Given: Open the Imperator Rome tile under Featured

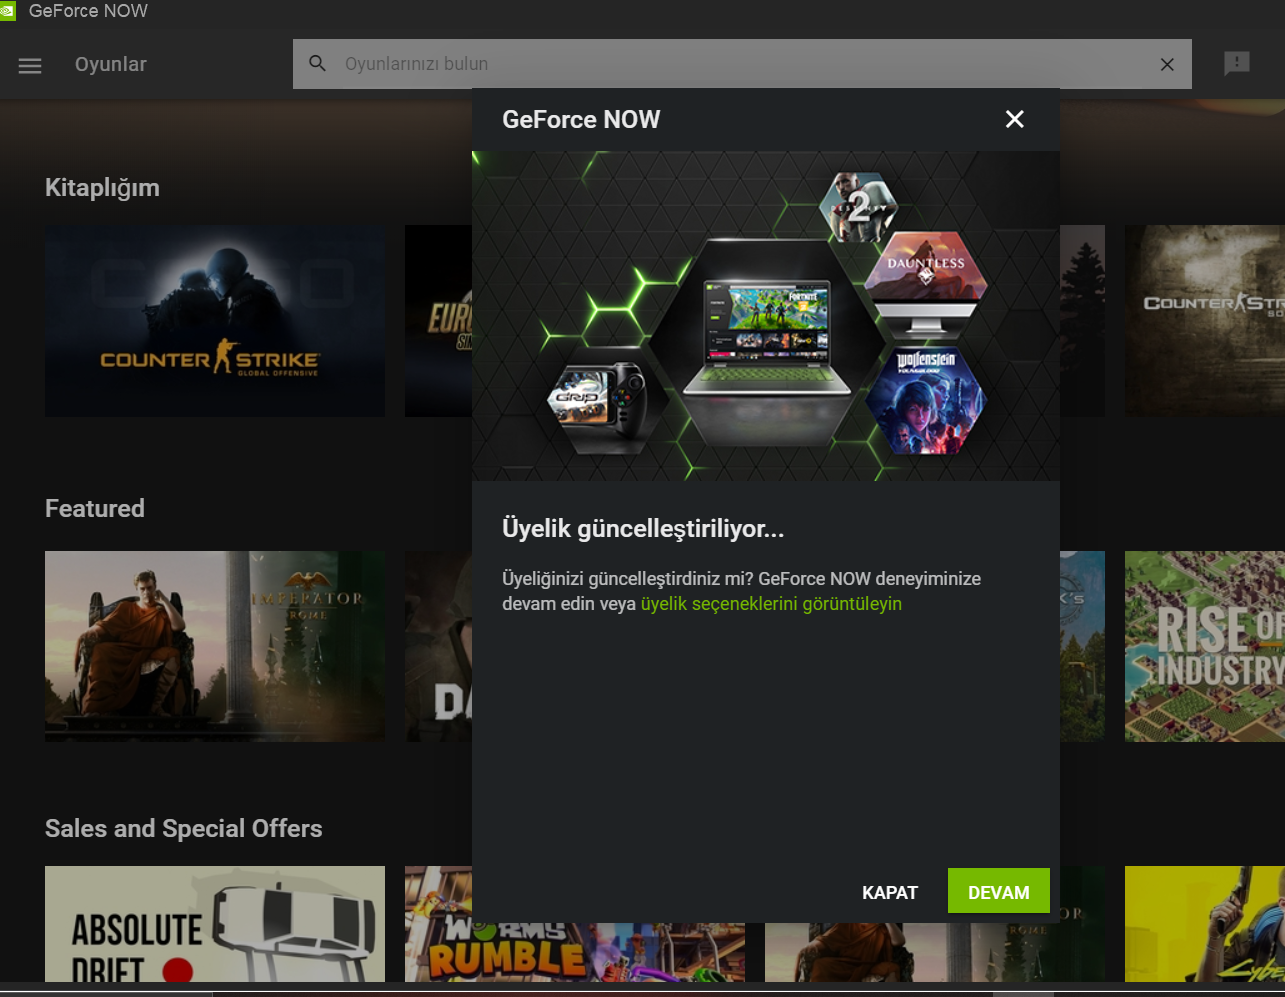Looking at the screenshot, I should pyautogui.click(x=215, y=646).
